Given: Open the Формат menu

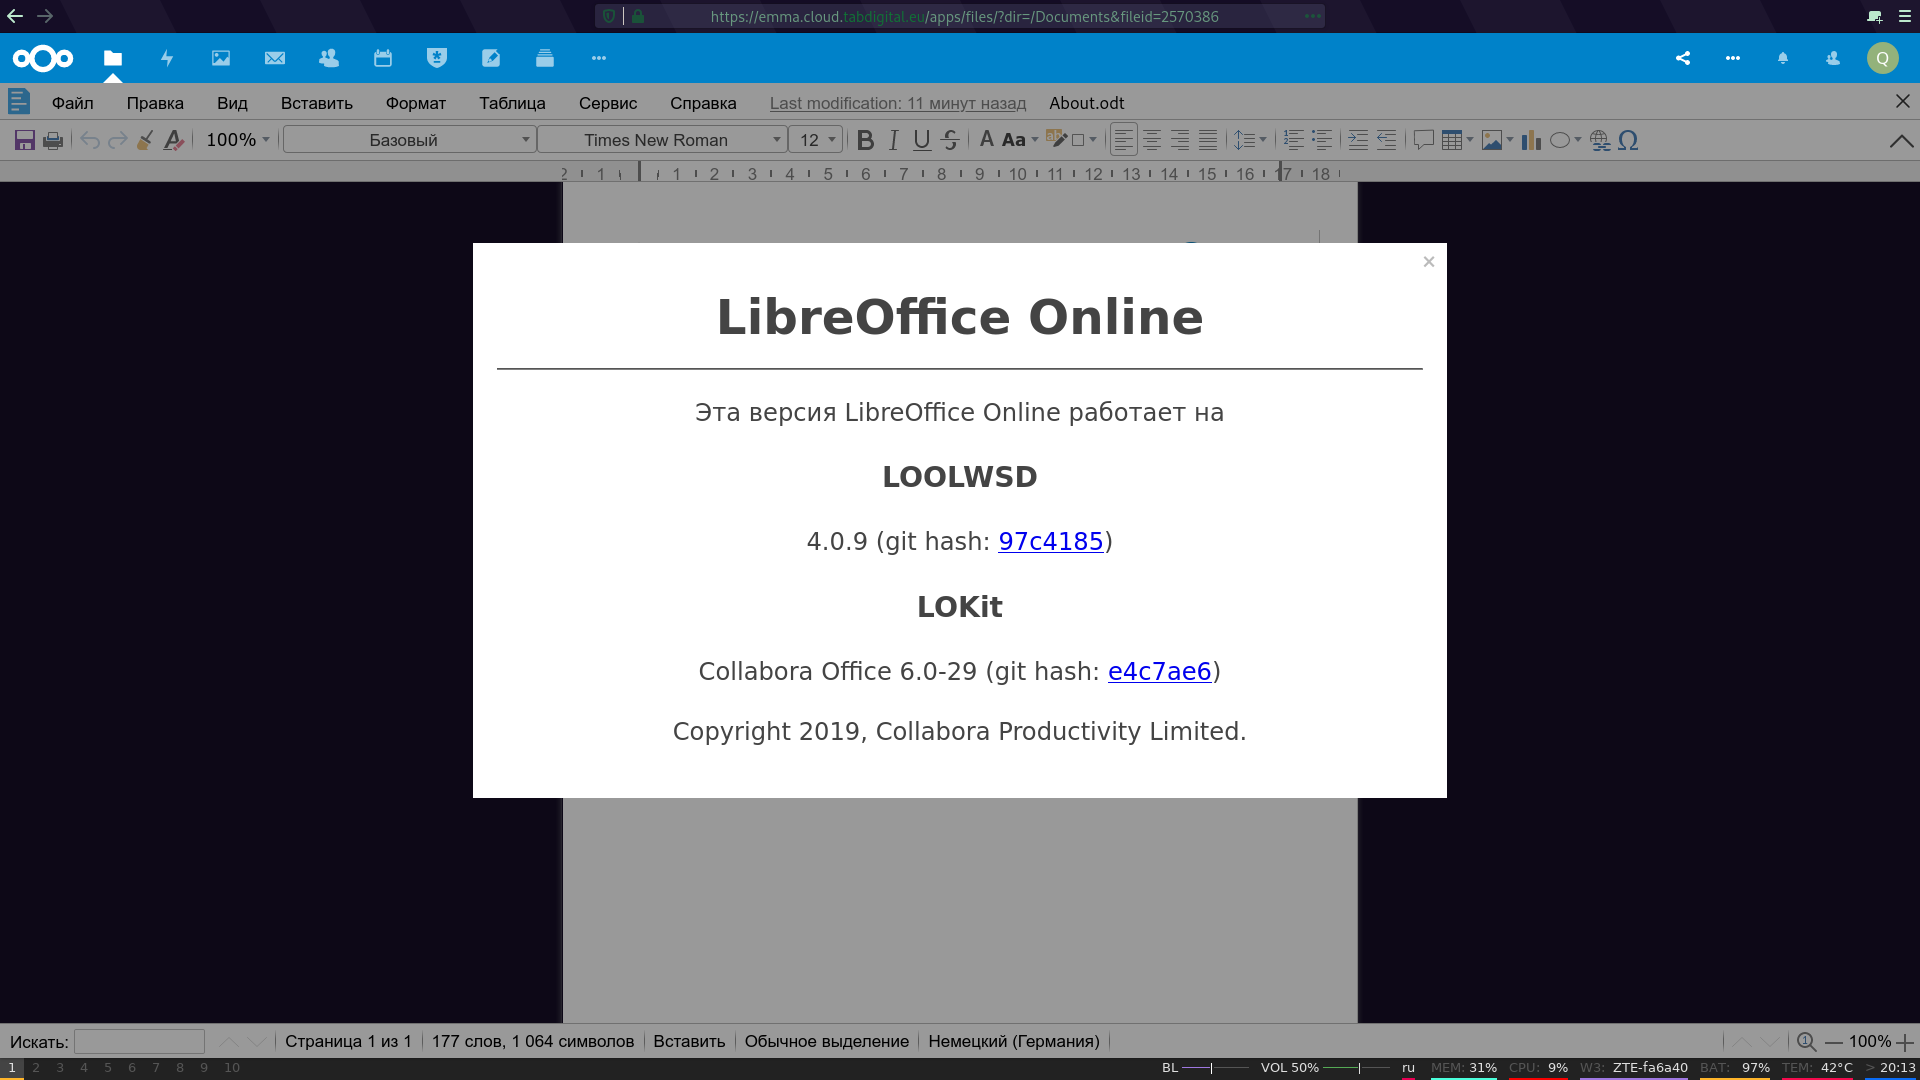Looking at the screenshot, I should coord(416,103).
